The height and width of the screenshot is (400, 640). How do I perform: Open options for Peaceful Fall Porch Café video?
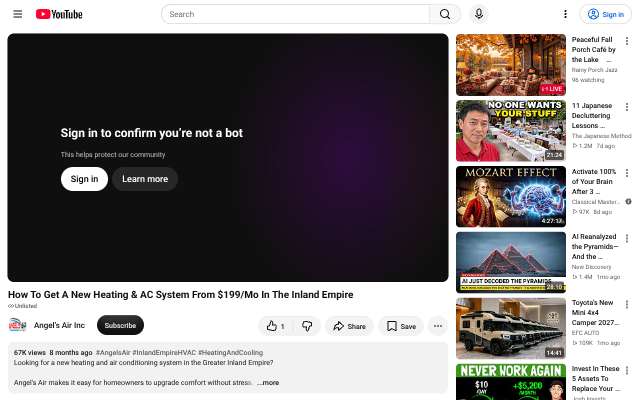tap(627, 41)
